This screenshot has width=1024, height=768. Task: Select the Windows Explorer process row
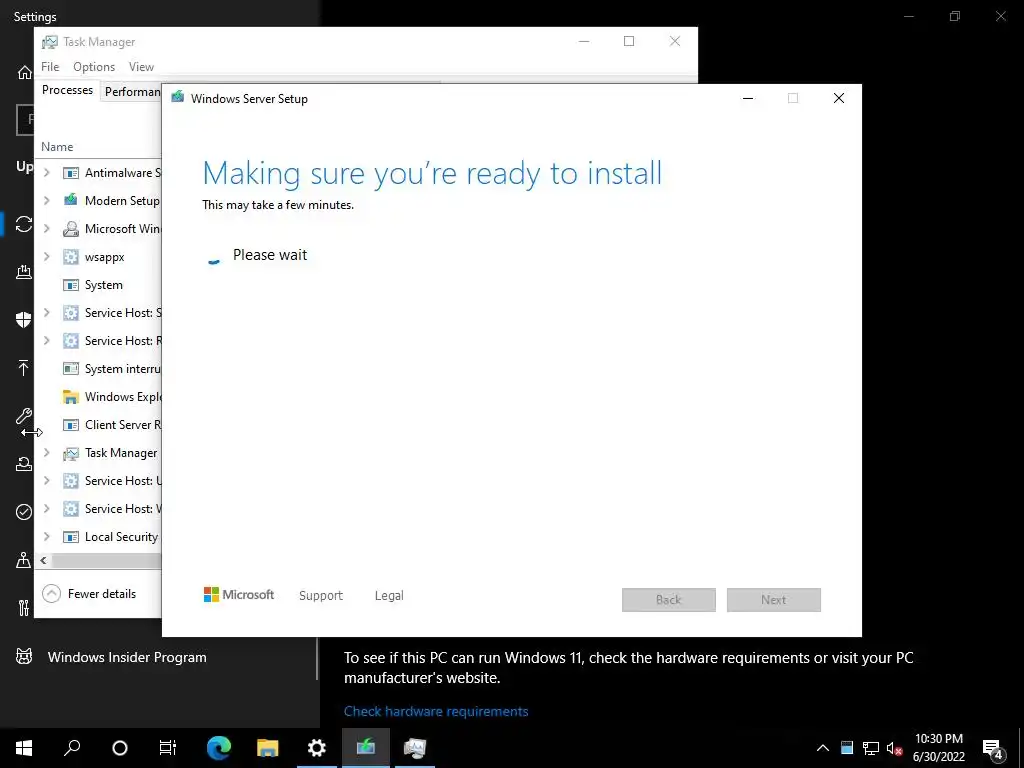pyautogui.click(x=98, y=397)
